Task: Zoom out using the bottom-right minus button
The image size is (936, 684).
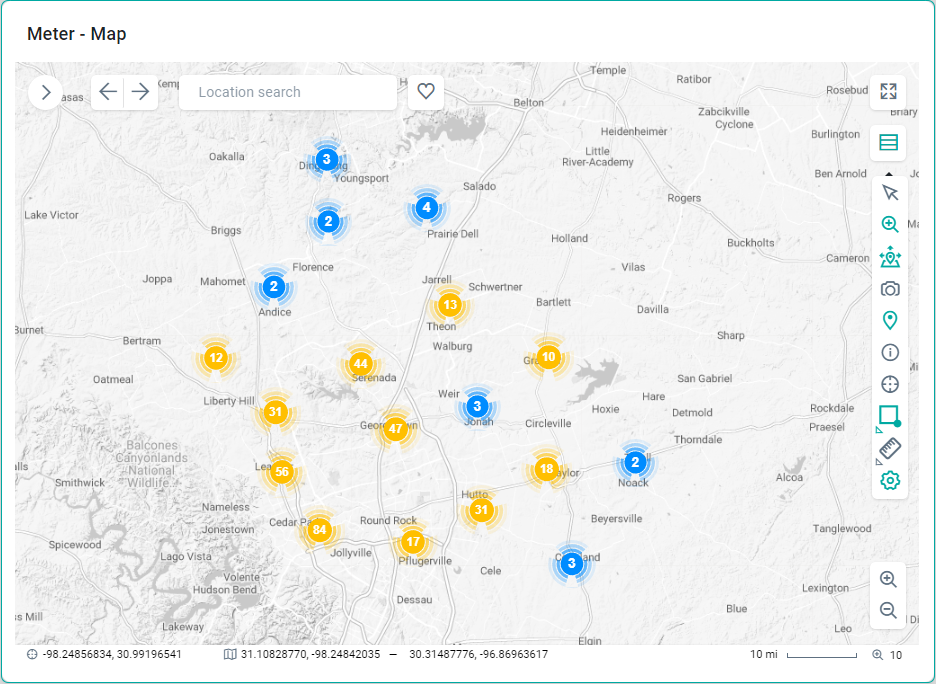Action: click(888, 611)
